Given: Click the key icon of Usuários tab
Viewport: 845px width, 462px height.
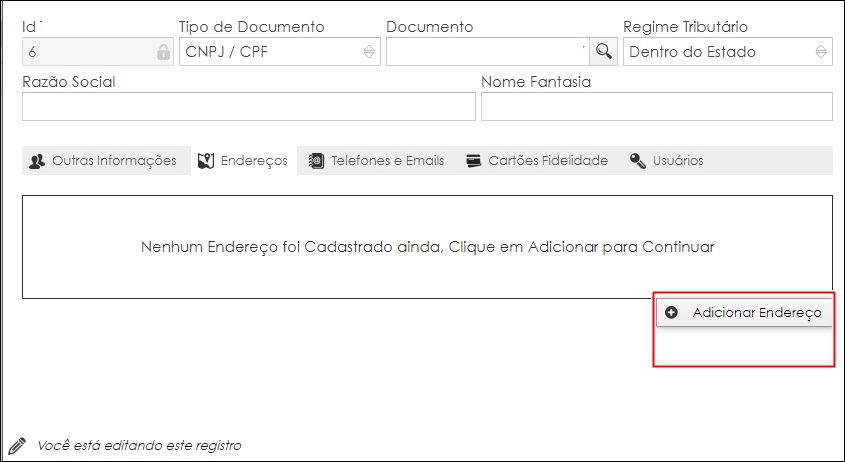Looking at the screenshot, I should 638,161.
